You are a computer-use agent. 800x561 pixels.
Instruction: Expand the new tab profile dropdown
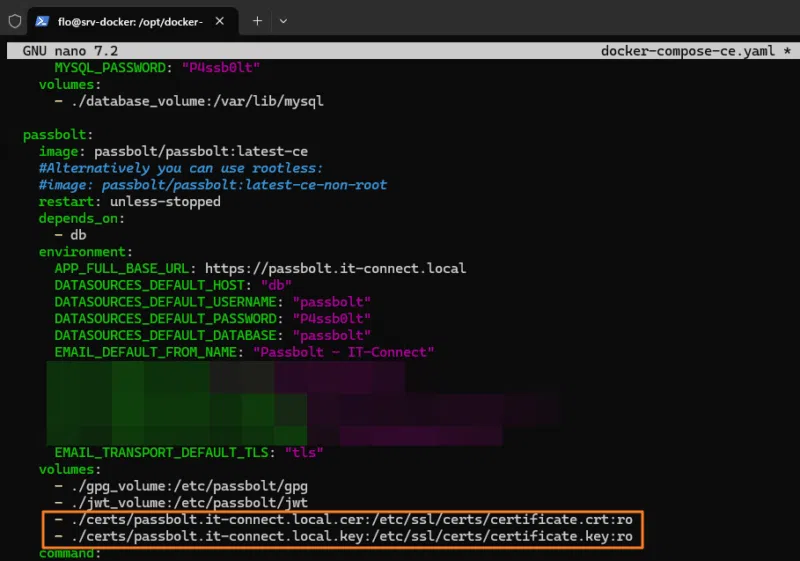283,21
